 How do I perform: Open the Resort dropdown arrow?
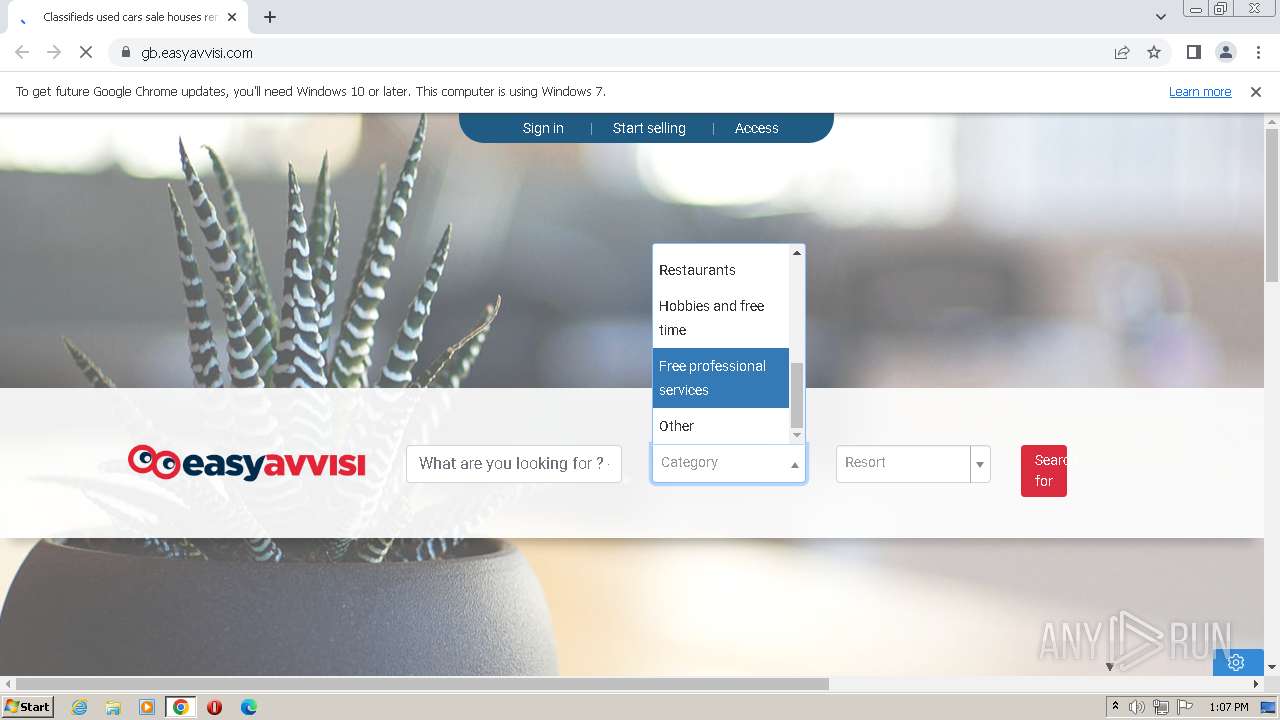click(x=980, y=464)
